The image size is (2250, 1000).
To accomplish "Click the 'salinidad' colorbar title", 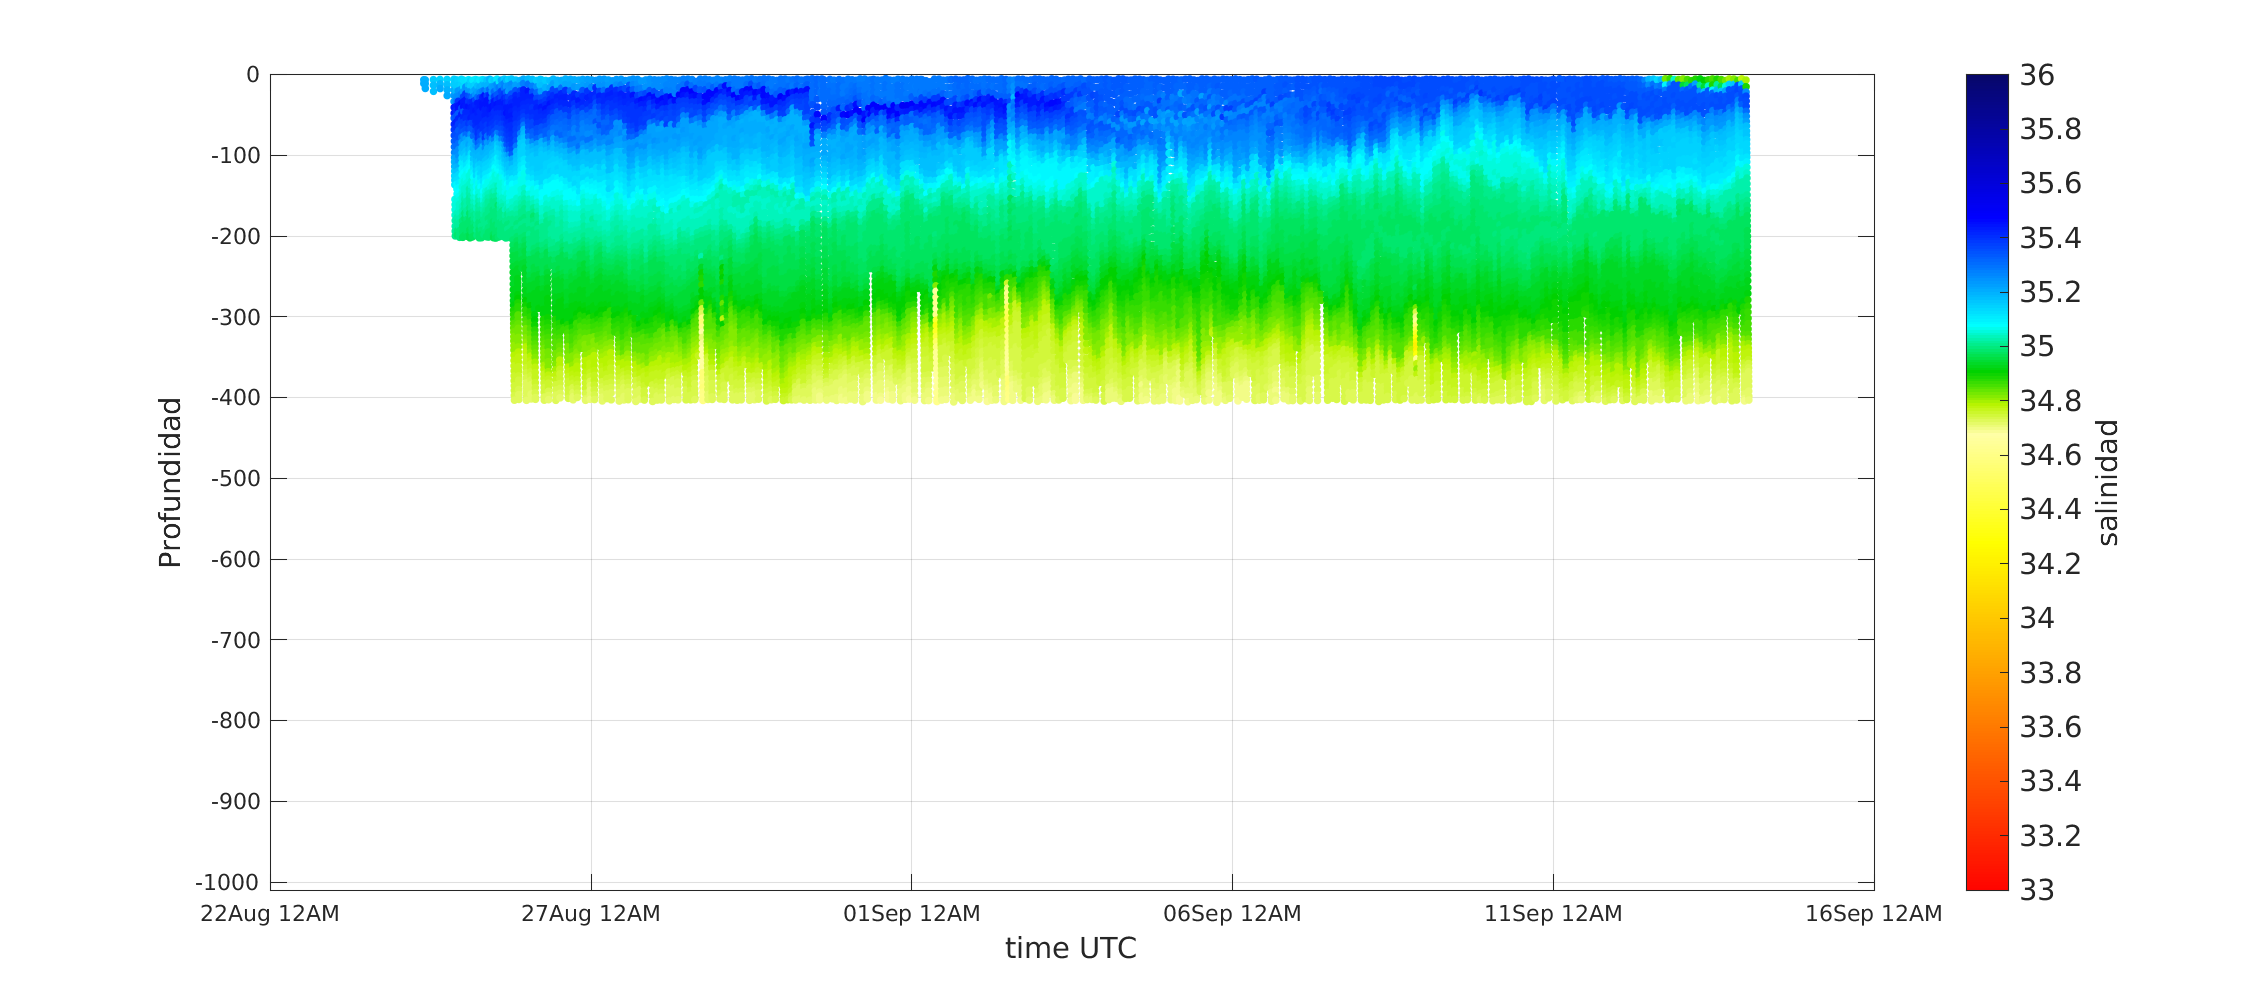I will tap(2107, 482).
